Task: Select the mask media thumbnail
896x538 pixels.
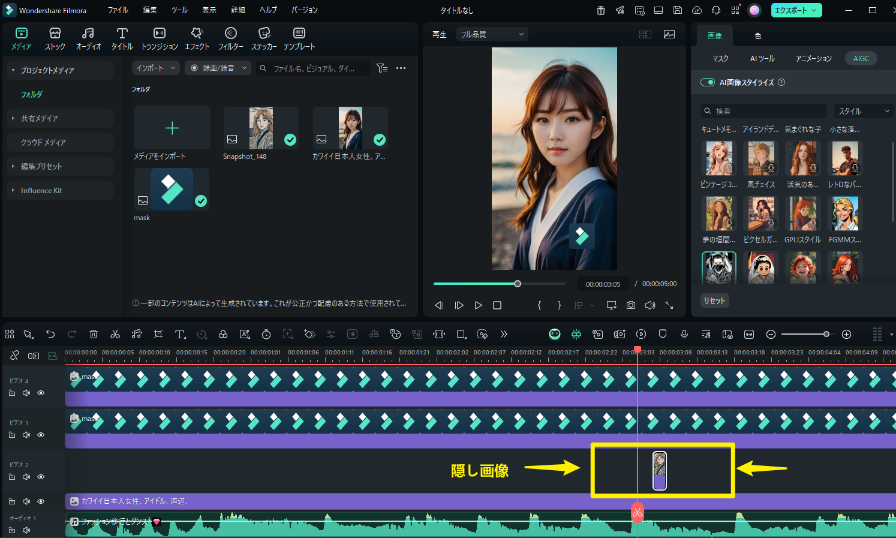Action: click(171, 189)
